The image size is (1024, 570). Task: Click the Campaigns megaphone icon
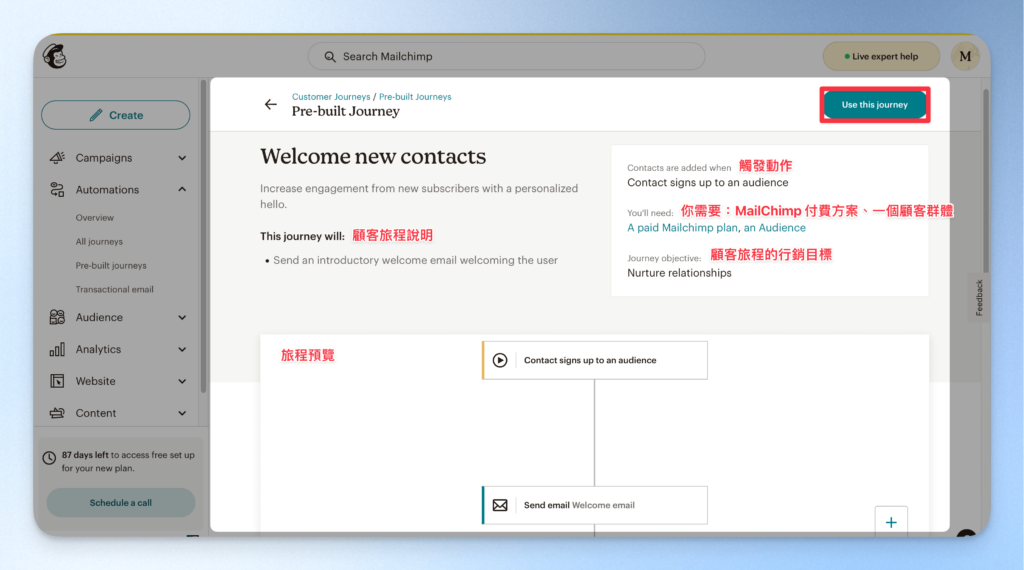coord(57,158)
